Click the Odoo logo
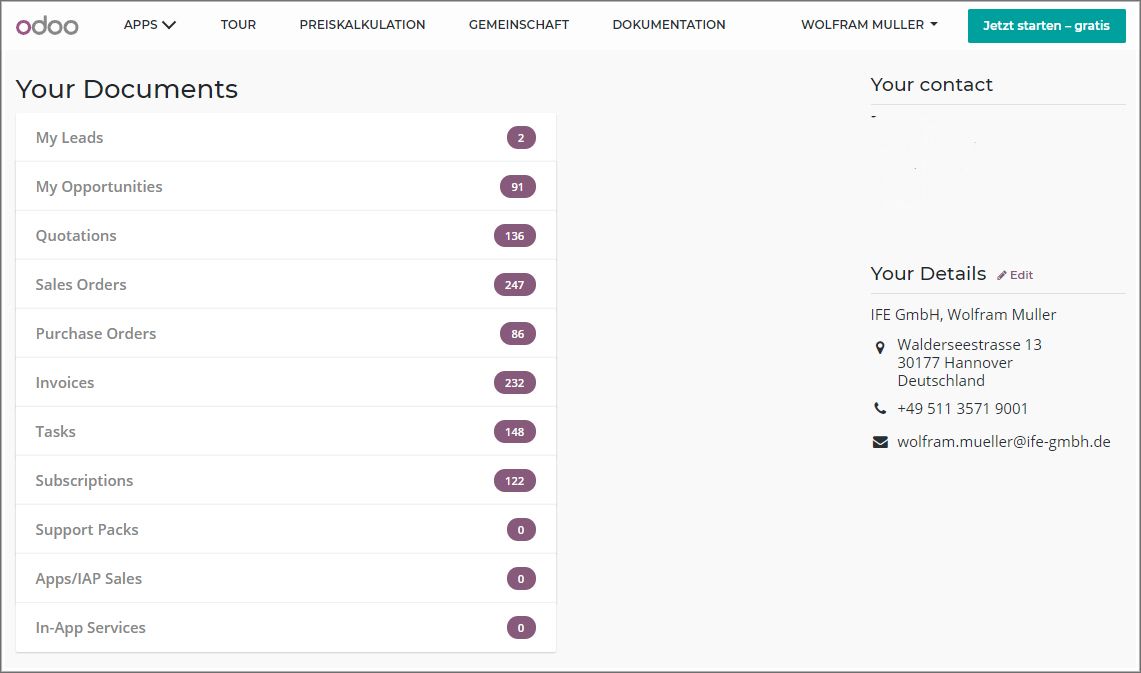Image resolution: width=1141 pixels, height=673 pixels. tap(47, 25)
